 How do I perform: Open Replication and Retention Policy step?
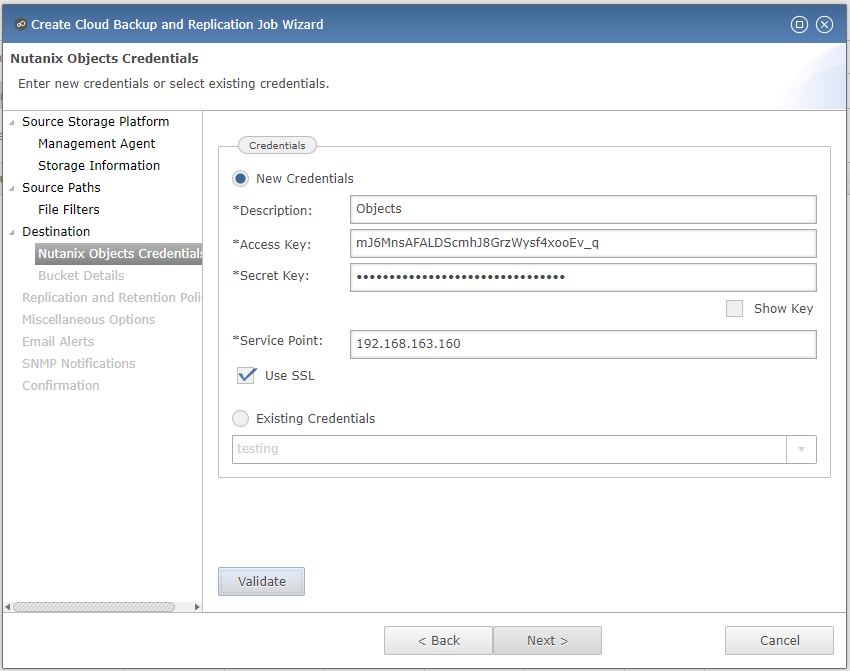112,298
